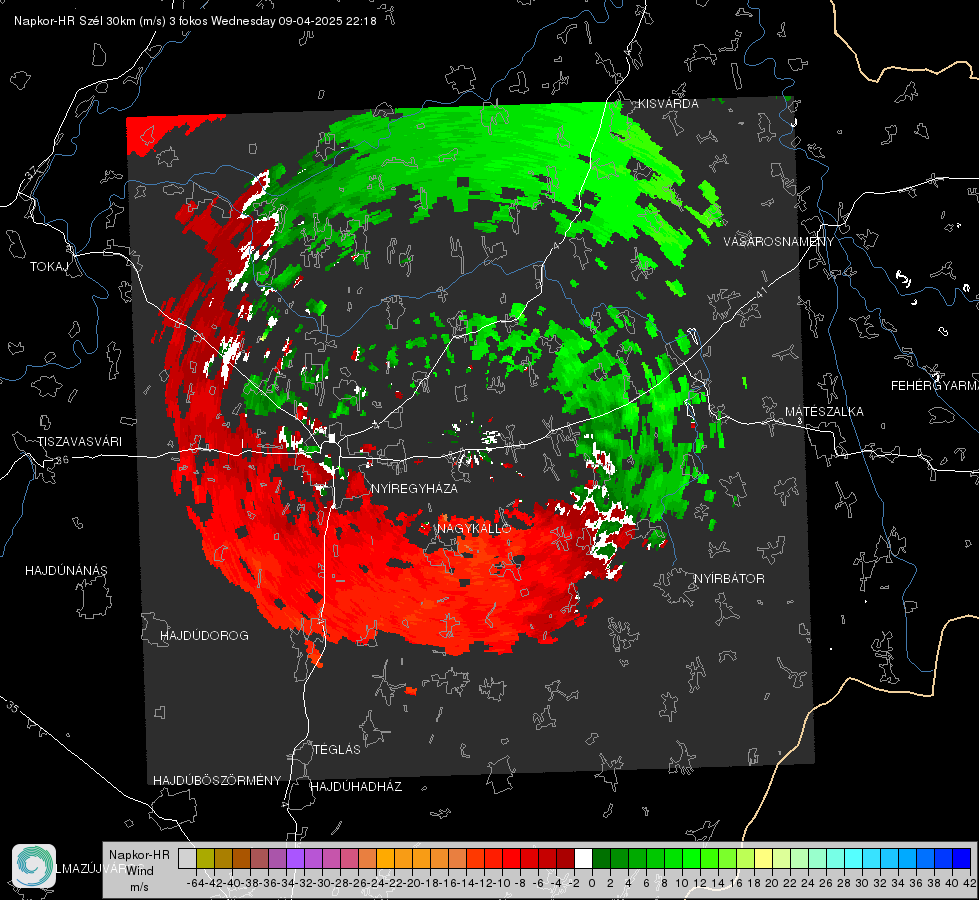Pick the white zero-velocity legend swatch
This screenshot has width=979, height=900.
click(583, 858)
